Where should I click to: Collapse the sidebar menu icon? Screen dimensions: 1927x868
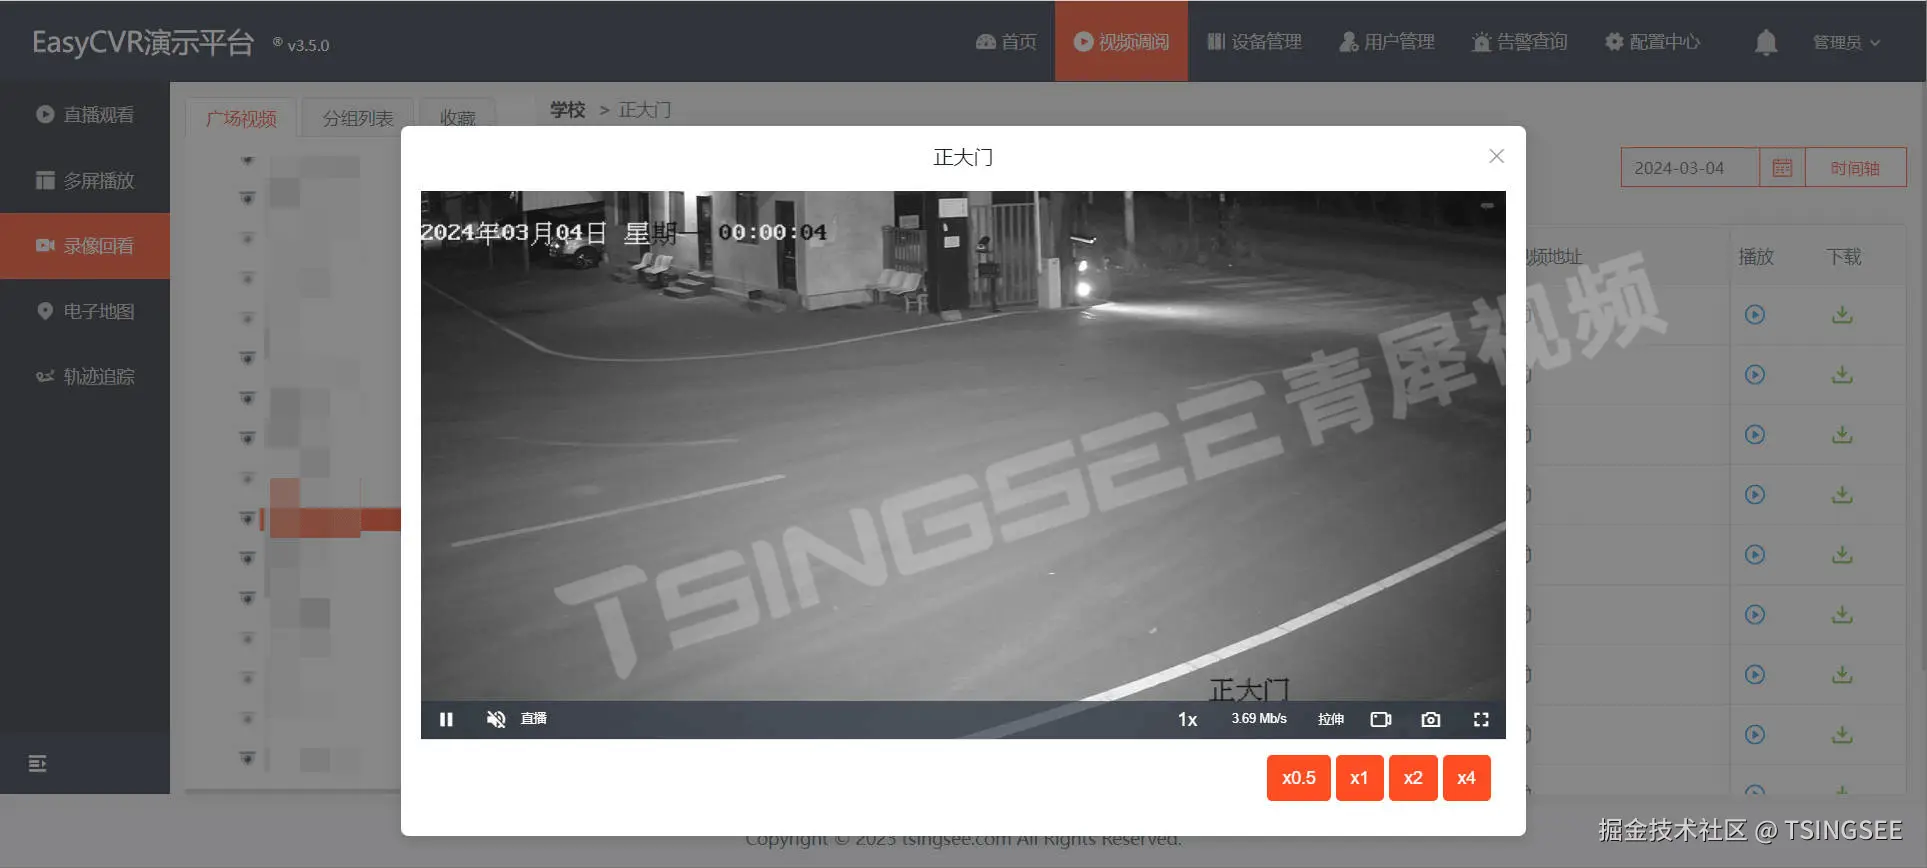[38, 764]
